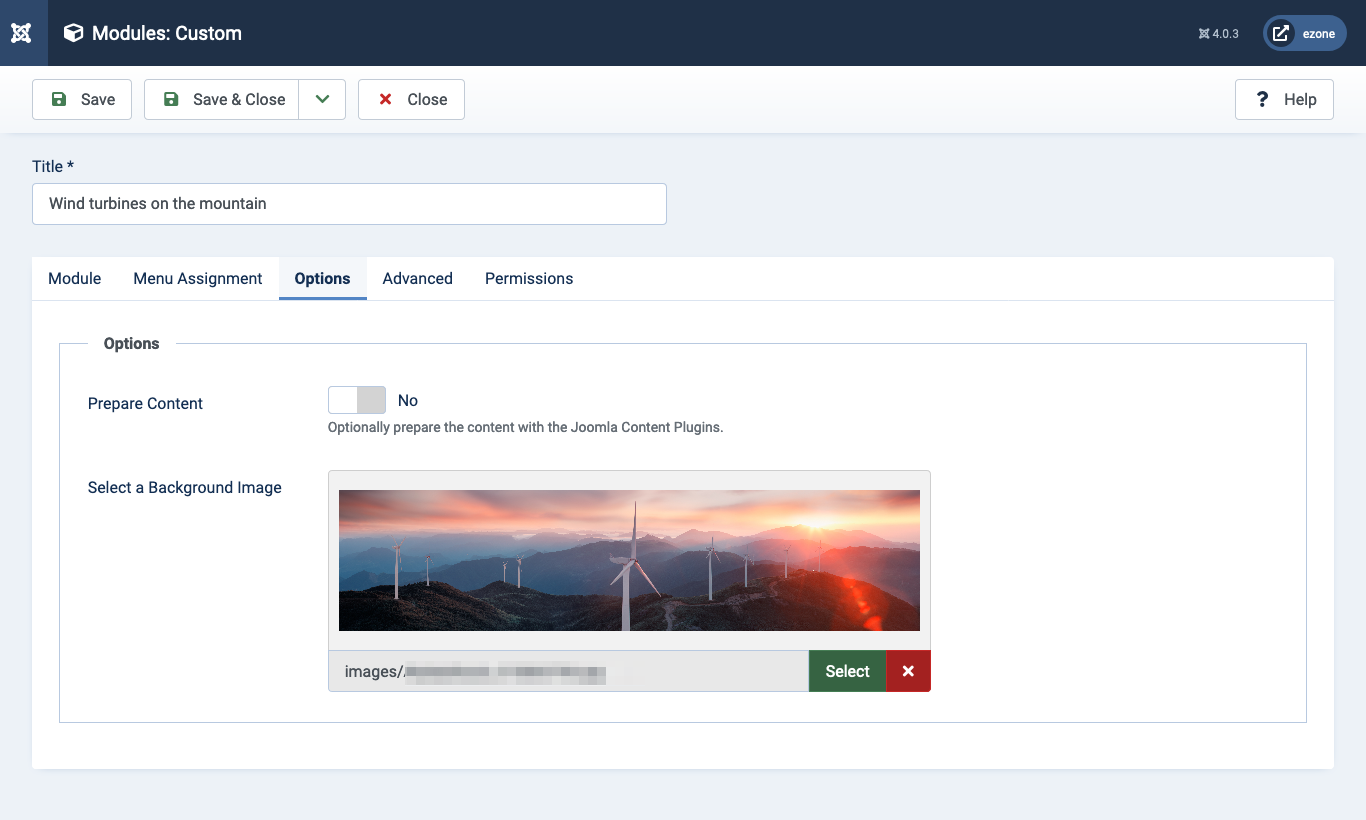Click the green save disk icon on Save
Screen dimensions: 1366x820
(58, 99)
